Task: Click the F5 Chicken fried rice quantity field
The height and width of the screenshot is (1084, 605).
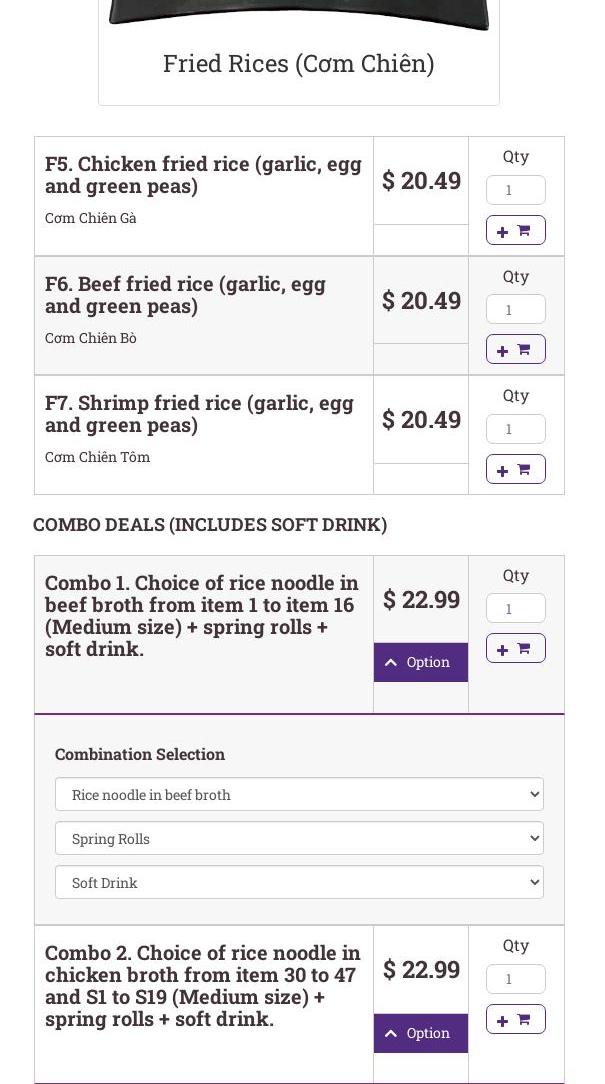Action: pos(515,190)
